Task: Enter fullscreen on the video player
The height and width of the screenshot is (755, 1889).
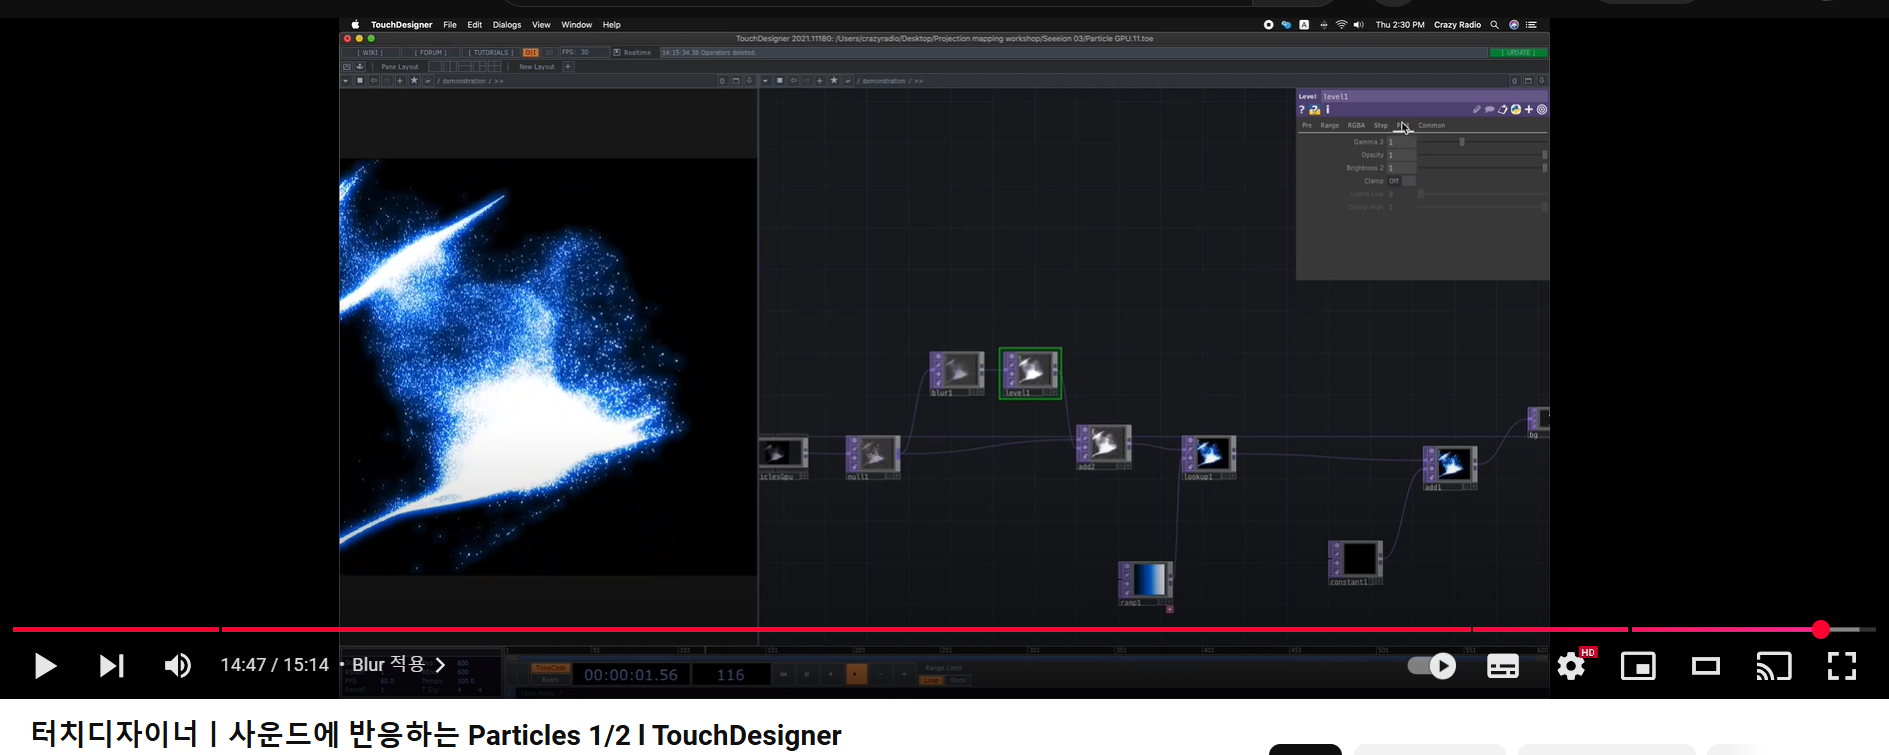Action: [x=1842, y=666]
